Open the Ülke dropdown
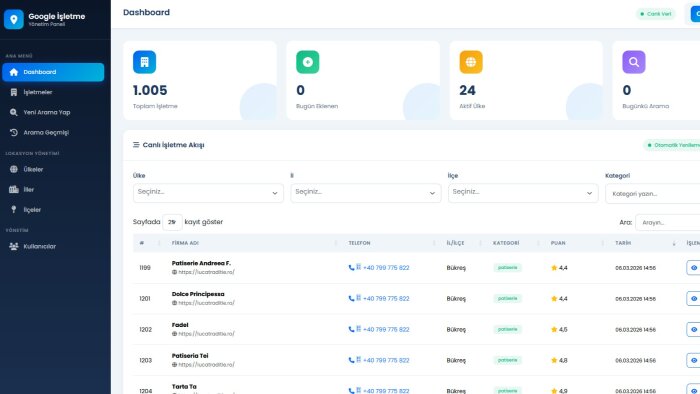The image size is (700, 394). pos(208,193)
